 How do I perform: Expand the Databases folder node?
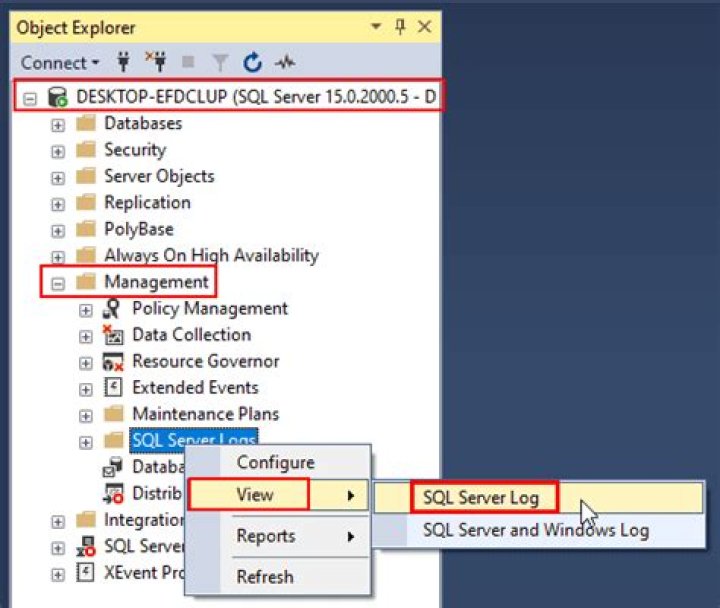[x=58, y=125]
